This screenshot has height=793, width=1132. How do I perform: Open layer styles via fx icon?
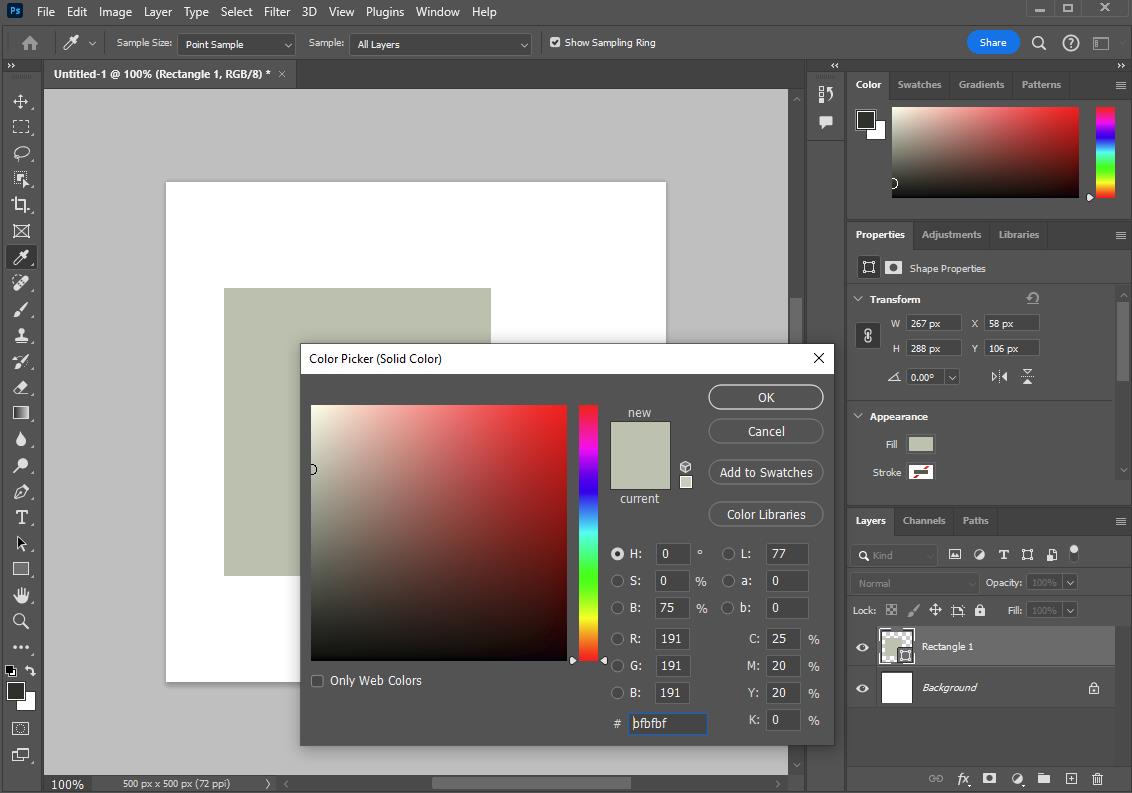tap(963, 778)
